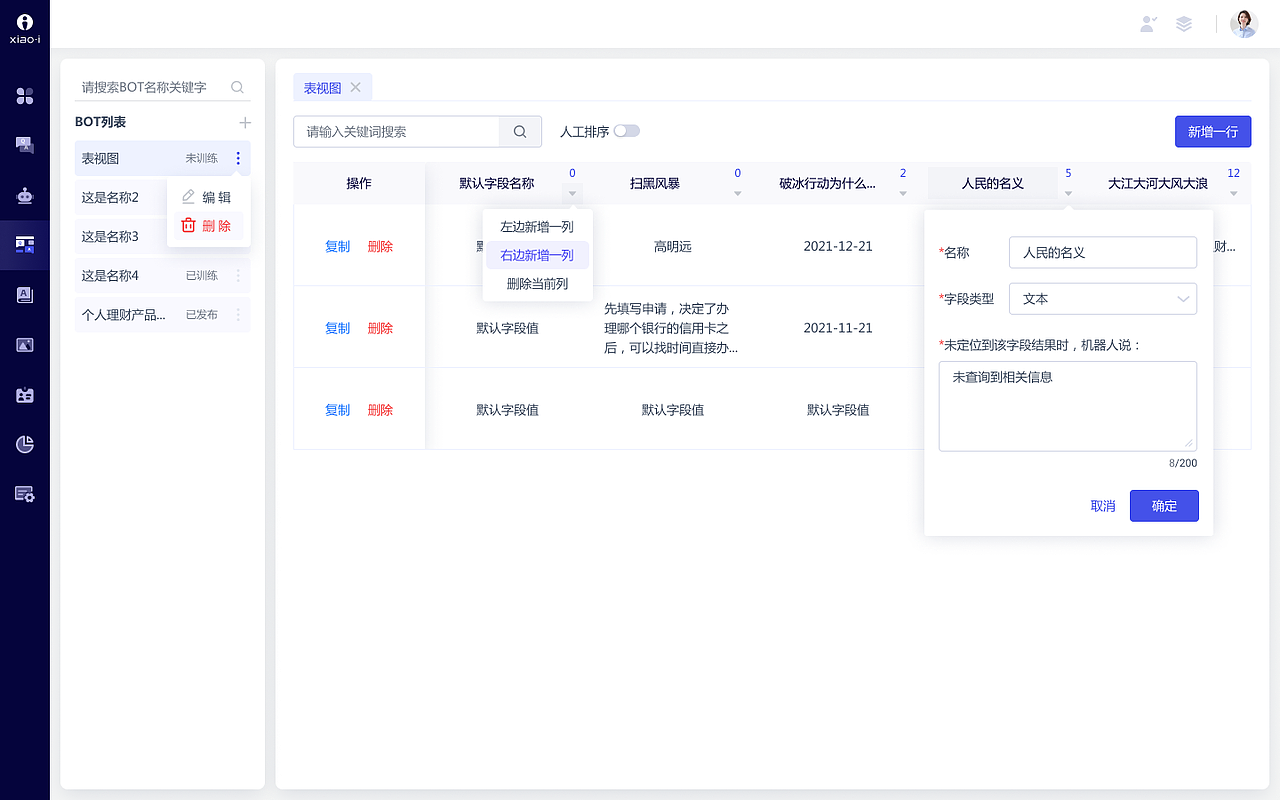Open the Q&A chat module in sidebar
Image resolution: width=1280 pixels, height=800 pixels.
(x=25, y=144)
